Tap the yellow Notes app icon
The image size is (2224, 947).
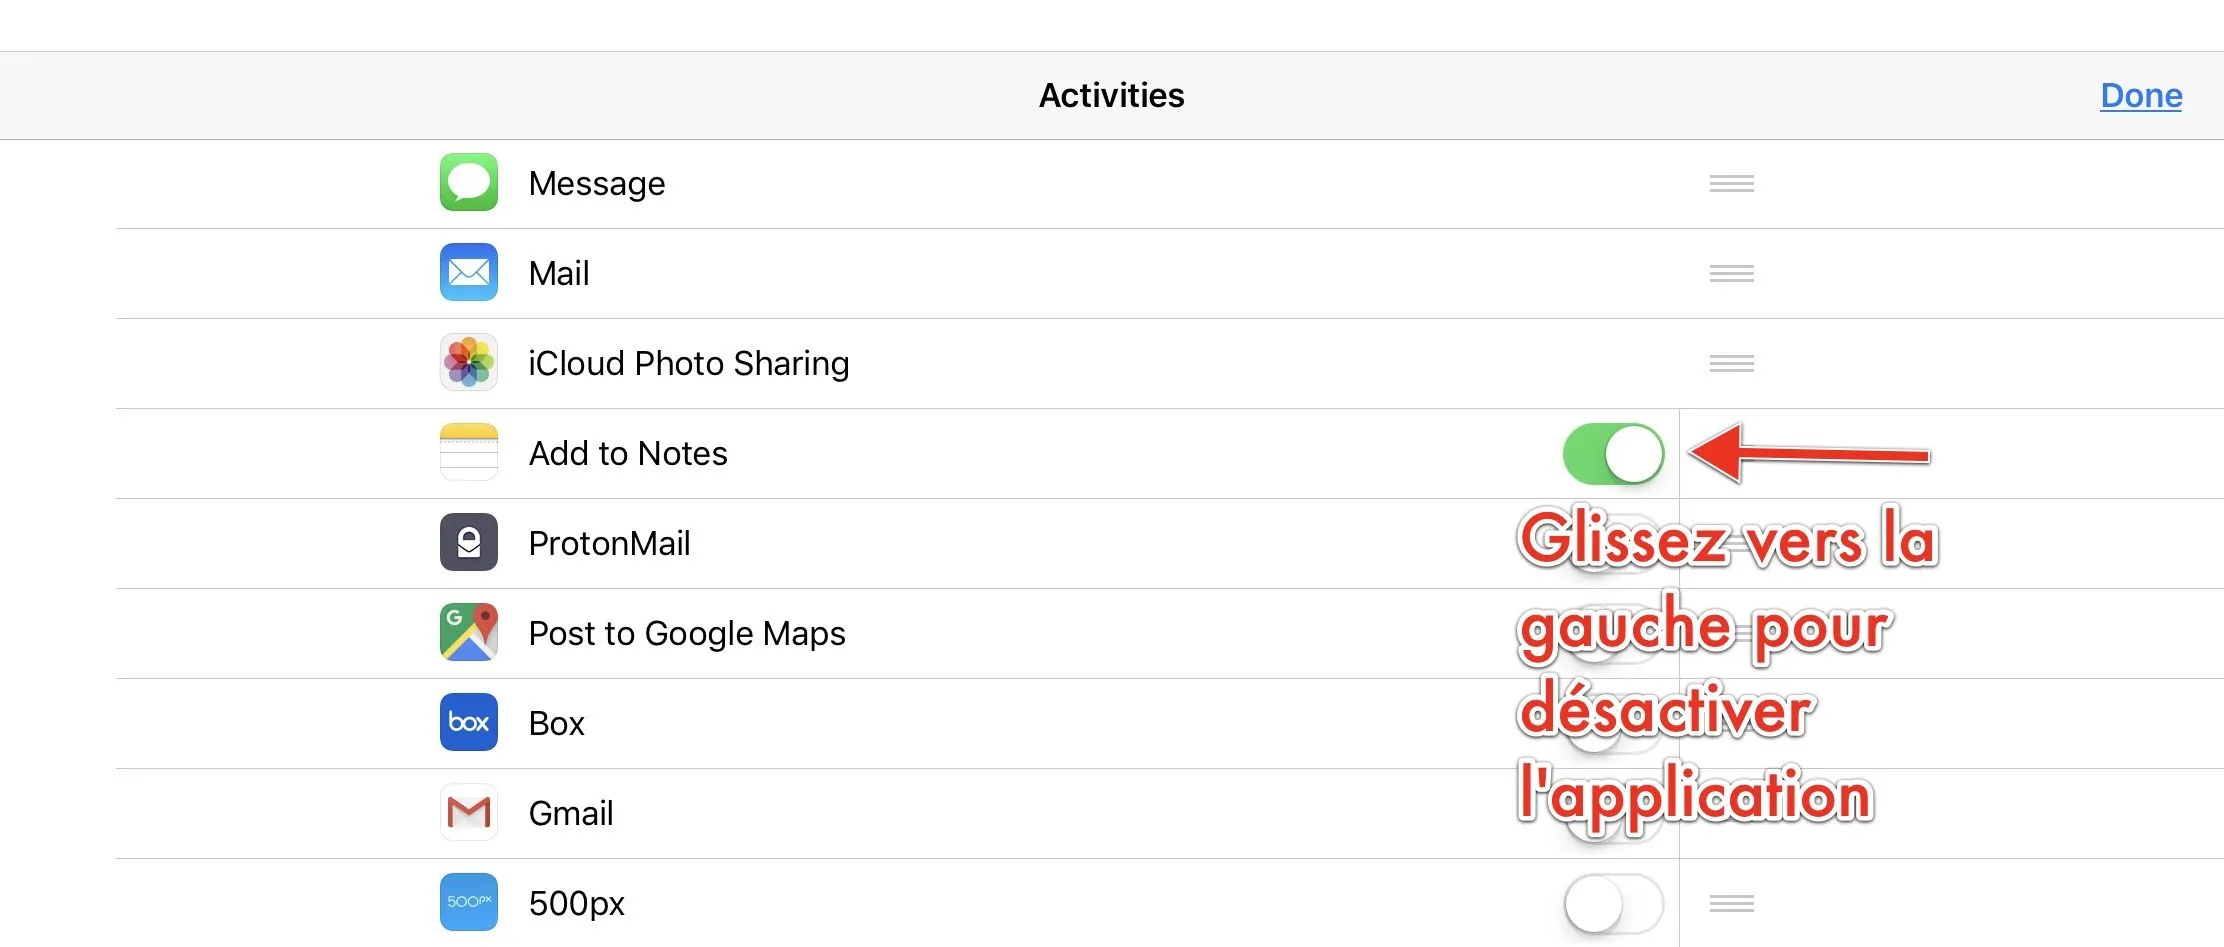[x=469, y=452]
